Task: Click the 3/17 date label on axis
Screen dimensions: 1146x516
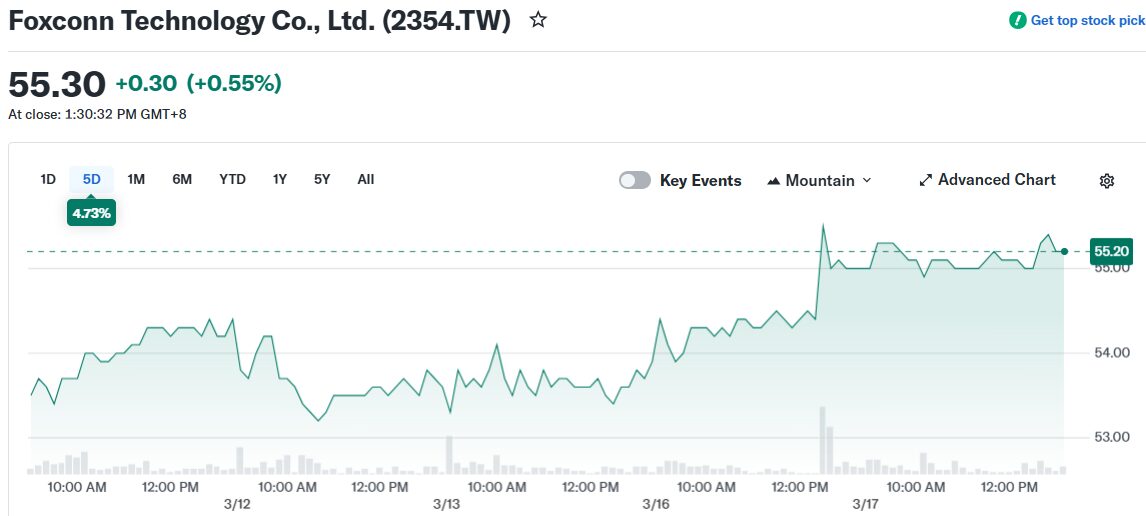Action: point(866,504)
